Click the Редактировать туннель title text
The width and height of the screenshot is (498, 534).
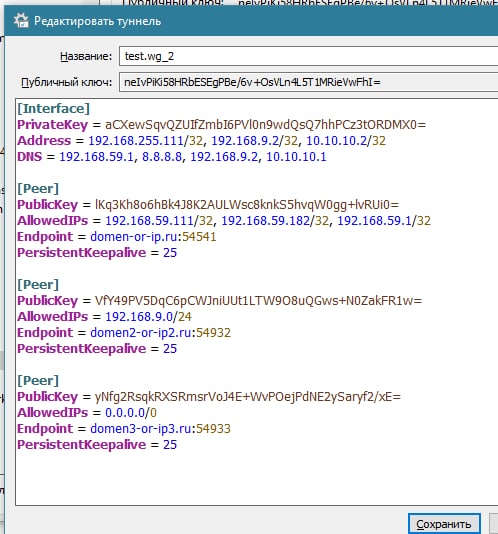tap(97, 21)
